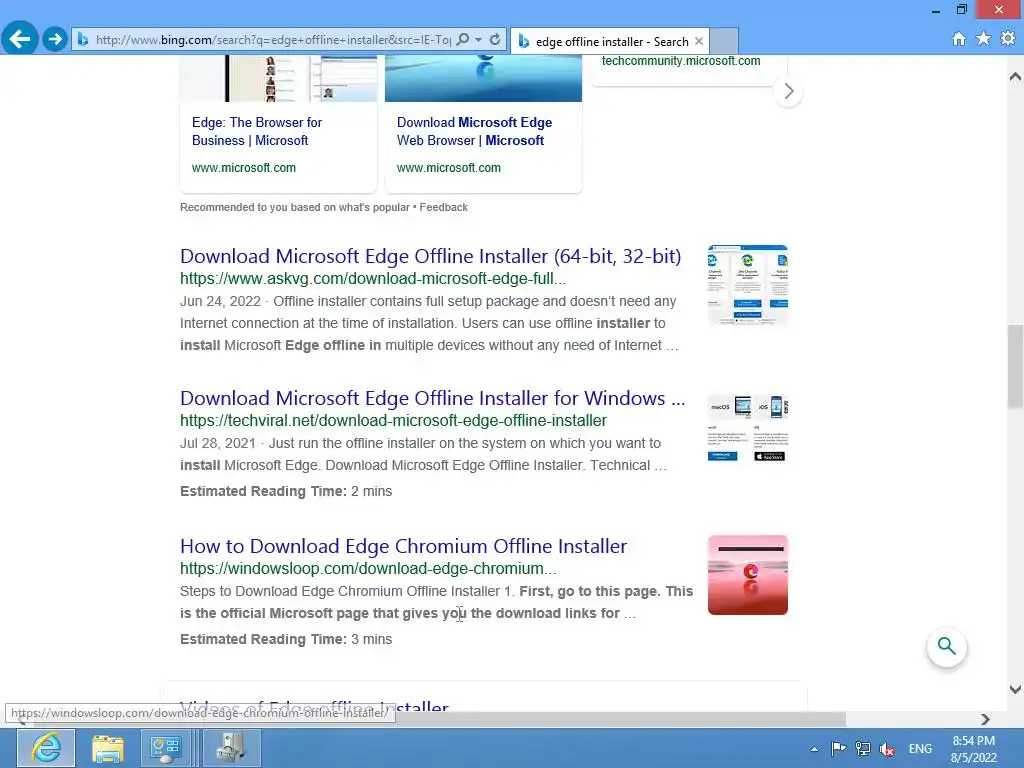Refresh the page with the reload icon
The height and width of the screenshot is (768, 1024).
[x=495, y=39]
